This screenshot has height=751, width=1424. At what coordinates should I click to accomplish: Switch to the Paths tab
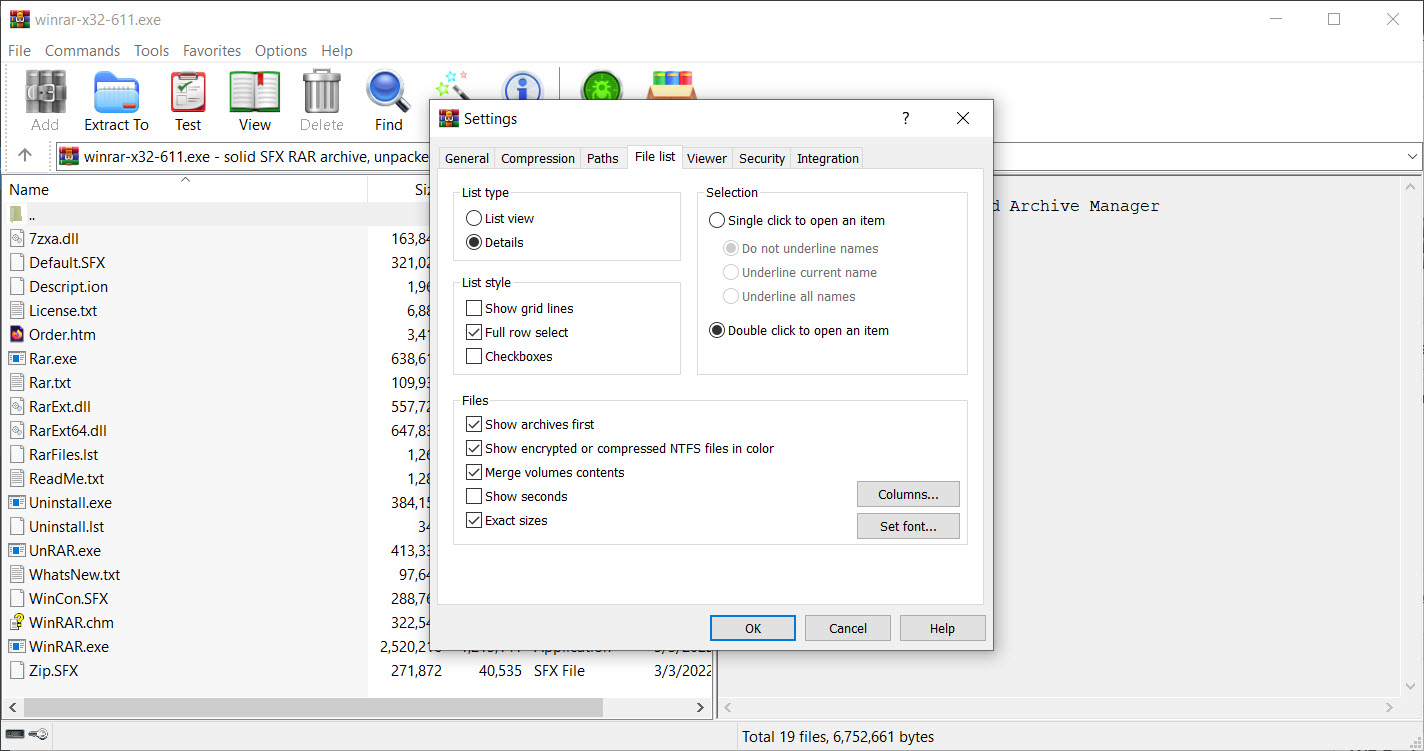[603, 158]
